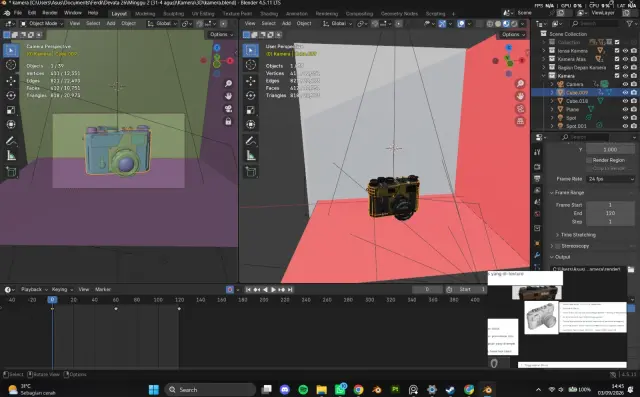Open the Frame Rate 24 fps dropdown
This screenshot has width=640, height=397.
tap(611, 179)
